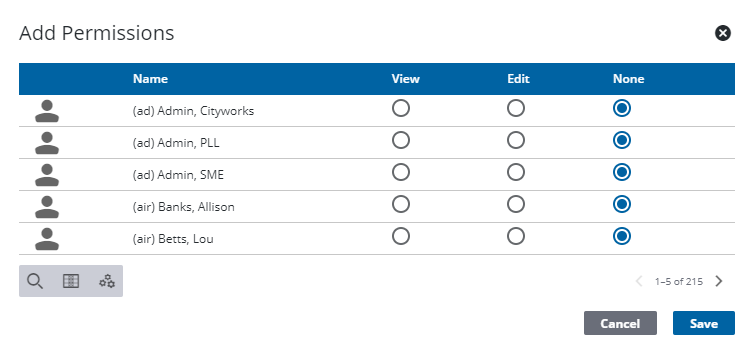The width and height of the screenshot is (754, 360).
Task: Select View for Admin, Cityworks
Action: click(x=401, y=109)
